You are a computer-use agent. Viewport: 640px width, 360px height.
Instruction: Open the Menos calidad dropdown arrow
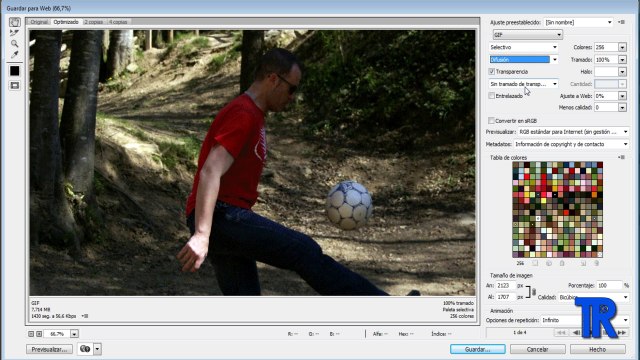[622, 108]
